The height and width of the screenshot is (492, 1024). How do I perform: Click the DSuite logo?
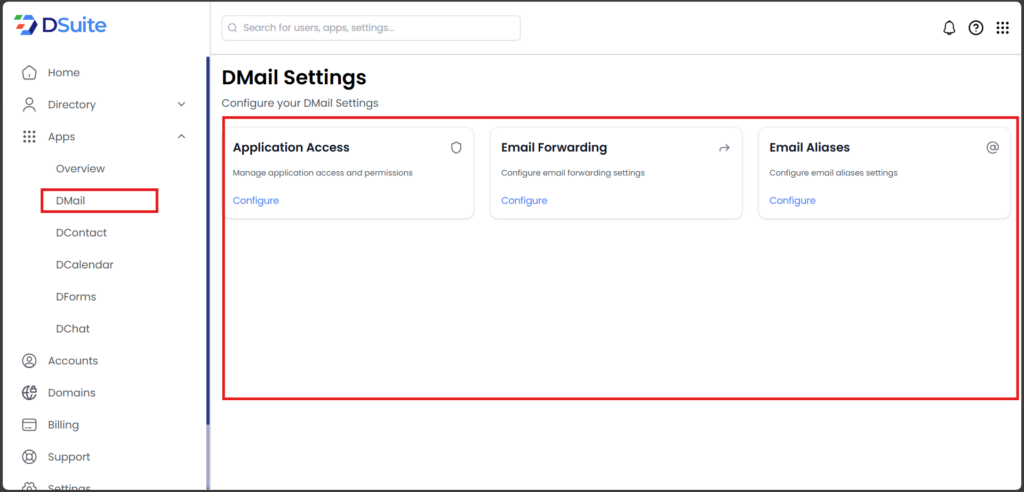coord(61,25)
